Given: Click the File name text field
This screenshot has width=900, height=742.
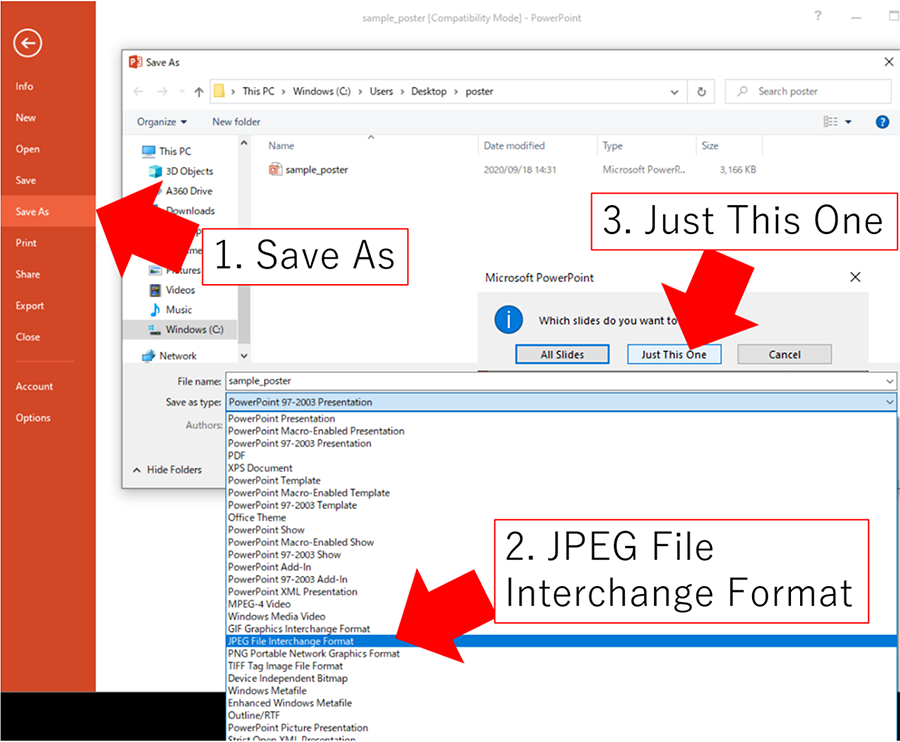Looking at the screenshot, I should tap(554, 381).
